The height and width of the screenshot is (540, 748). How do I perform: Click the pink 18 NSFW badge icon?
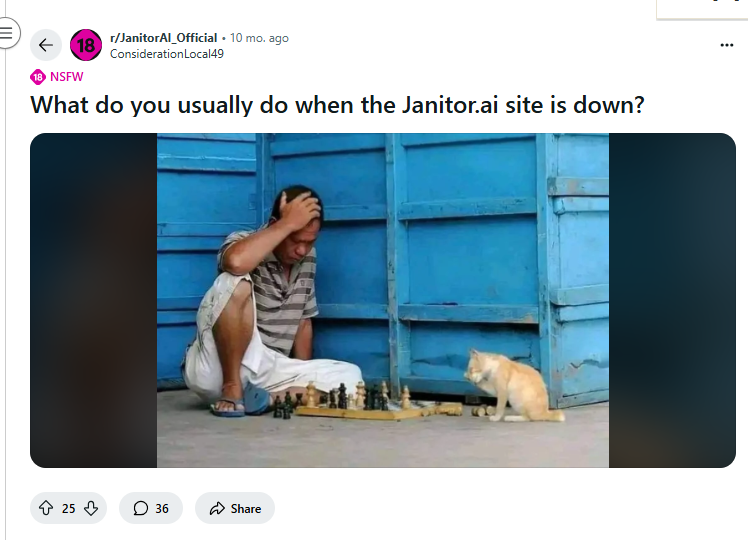(x=38, y=77)
